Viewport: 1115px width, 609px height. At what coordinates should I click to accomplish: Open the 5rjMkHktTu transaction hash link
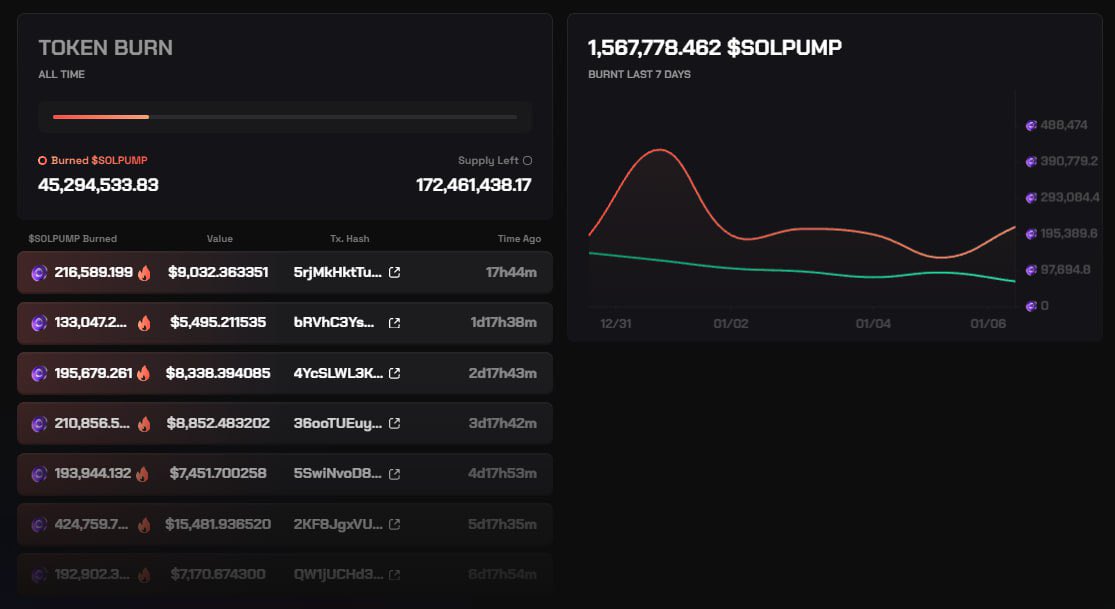coord(337,272)
